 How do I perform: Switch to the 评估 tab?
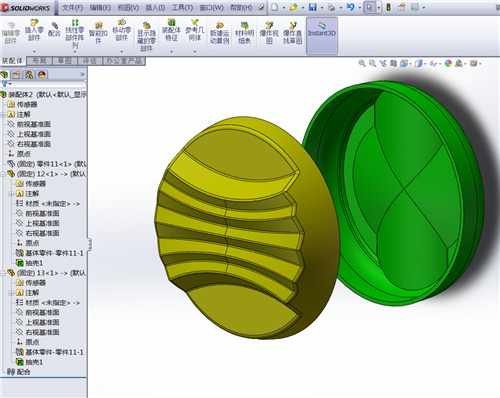click(90, 61)
